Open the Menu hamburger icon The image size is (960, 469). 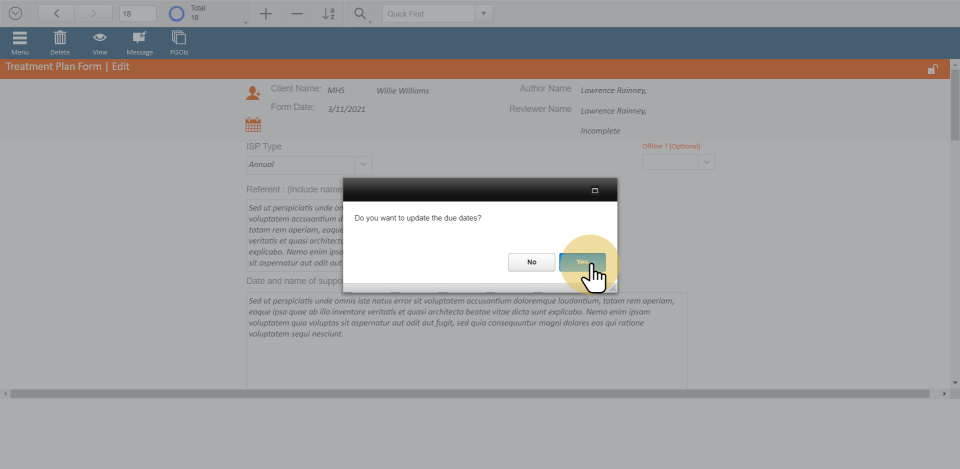[20, 39]
